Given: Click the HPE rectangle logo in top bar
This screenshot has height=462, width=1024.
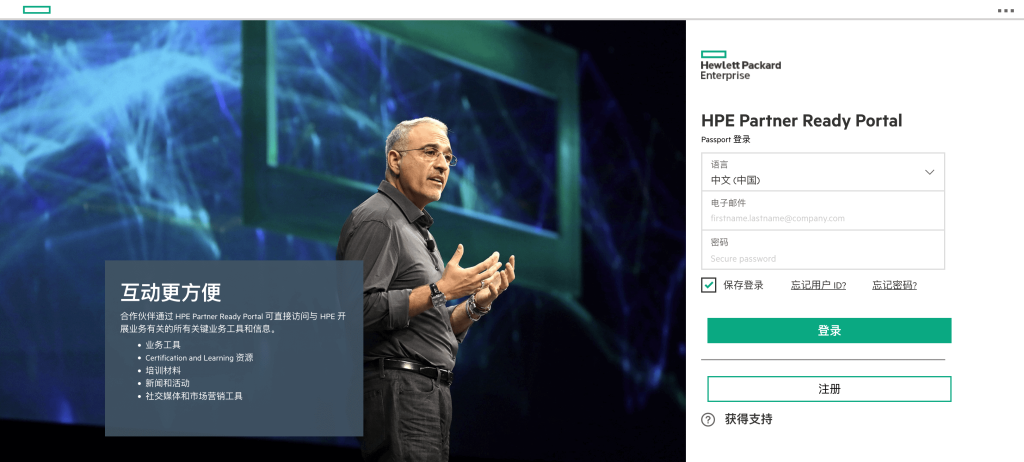Looking at the screenshot, I should click(x=37, y=10).
